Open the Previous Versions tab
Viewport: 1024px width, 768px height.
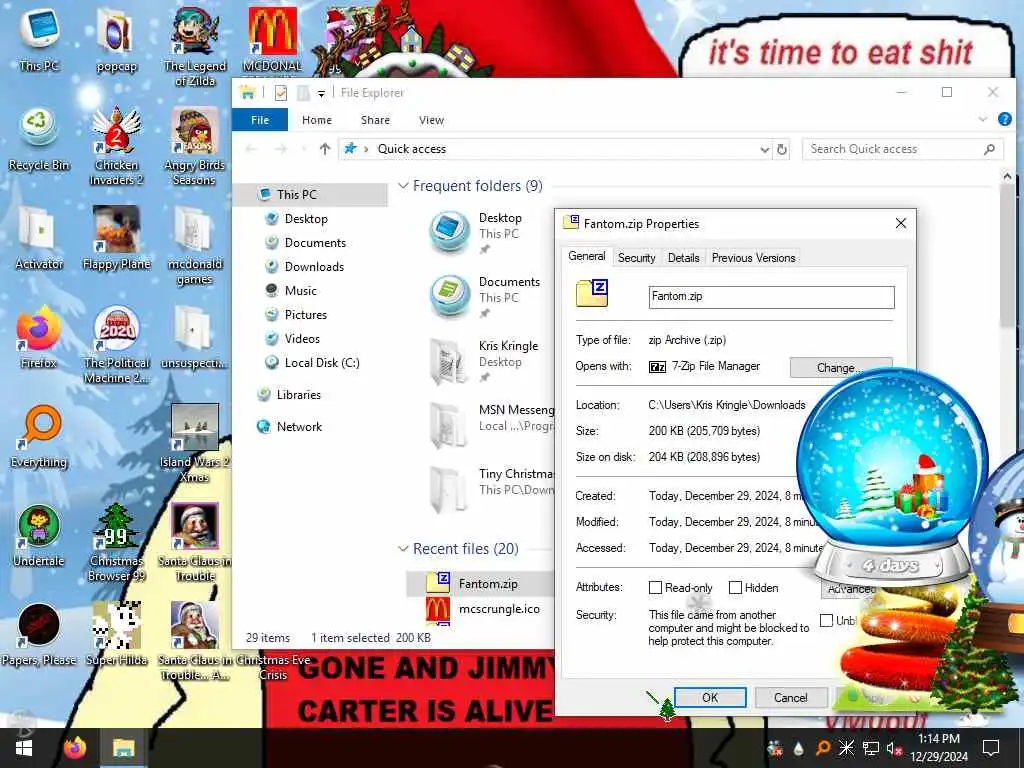754,258
